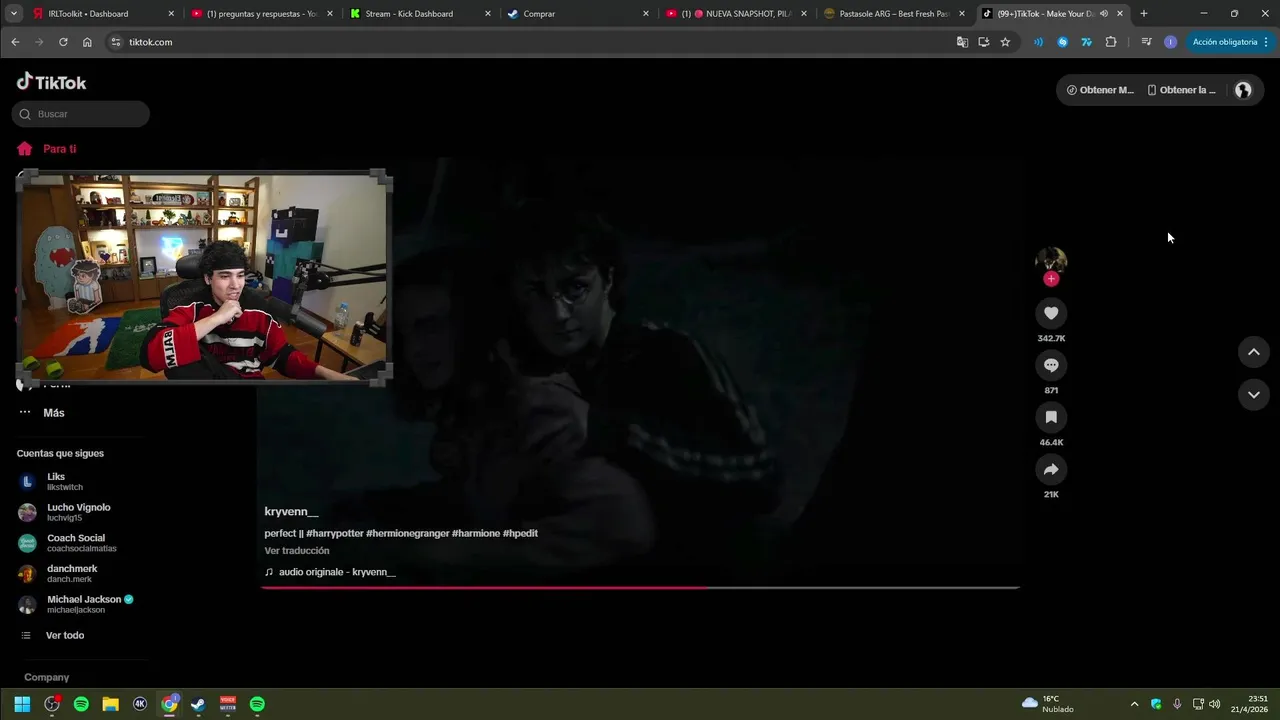Image resolution: width=1280 pixels, height=720 pixels.
Task: View site information icon in address bar
Action: (x=116, y=42)
